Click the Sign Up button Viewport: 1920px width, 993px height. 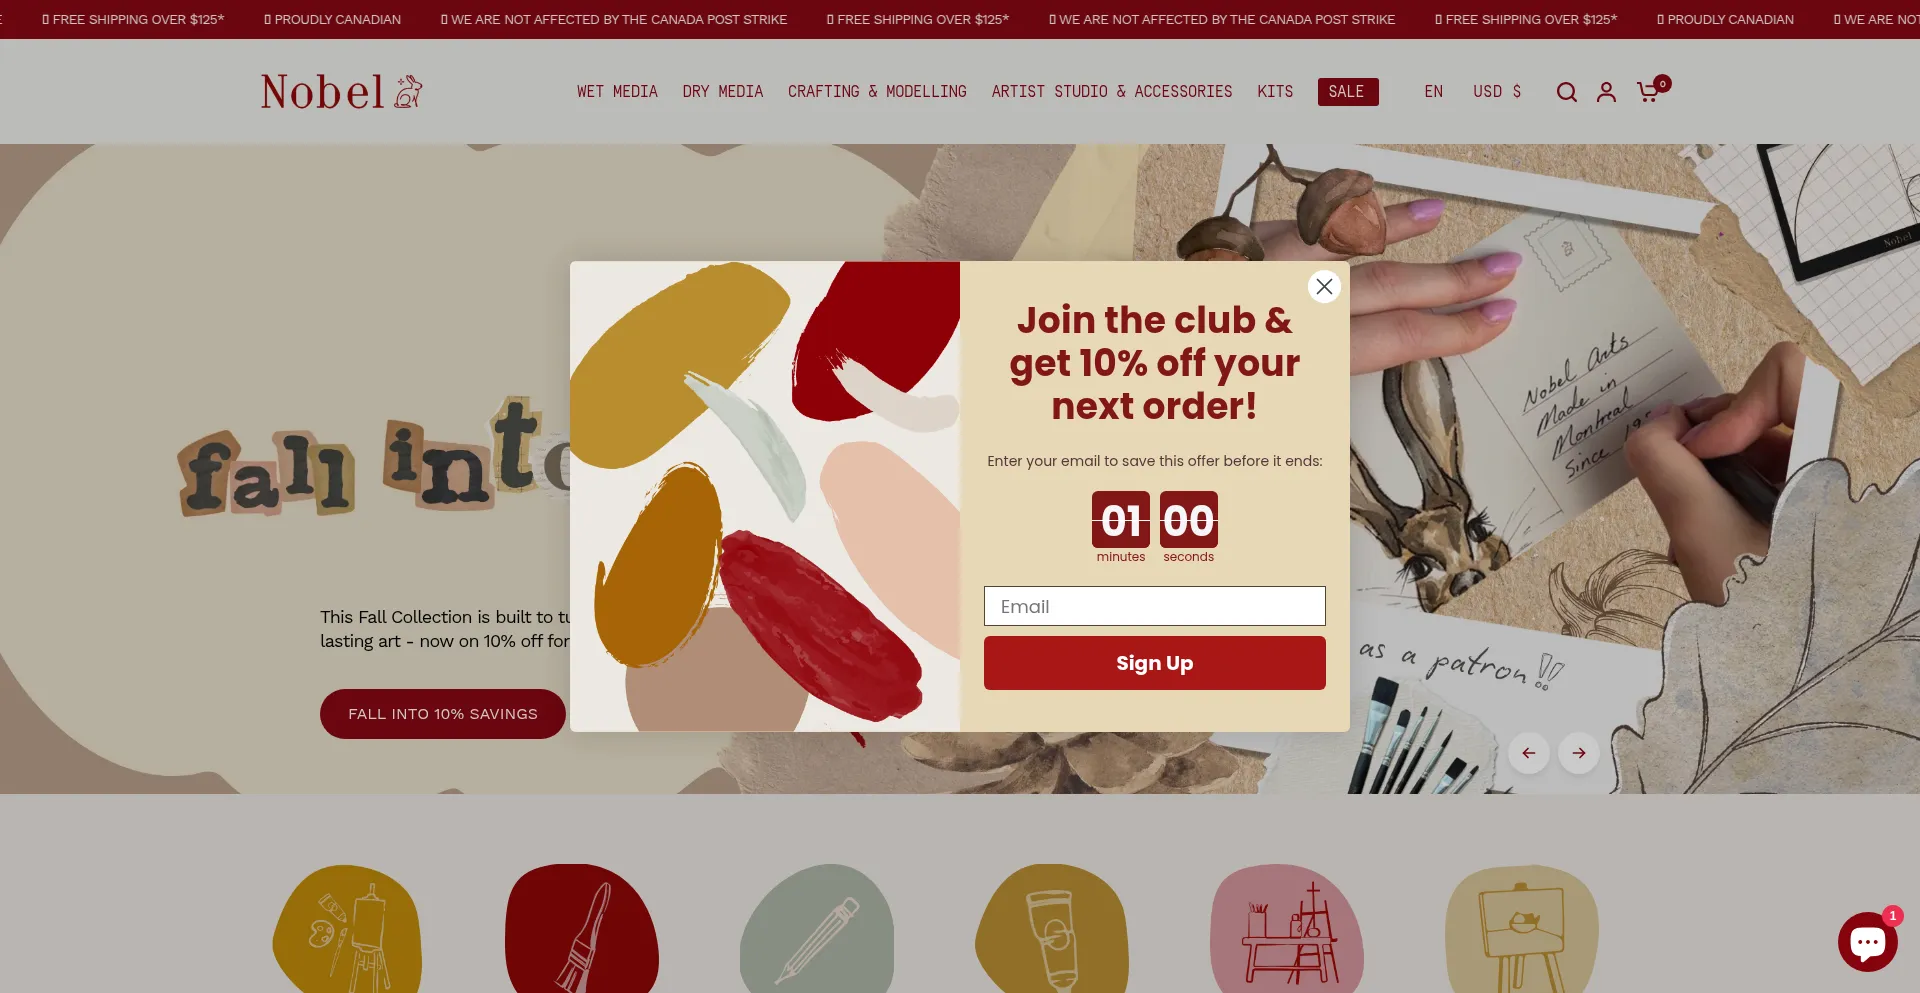1154,663
